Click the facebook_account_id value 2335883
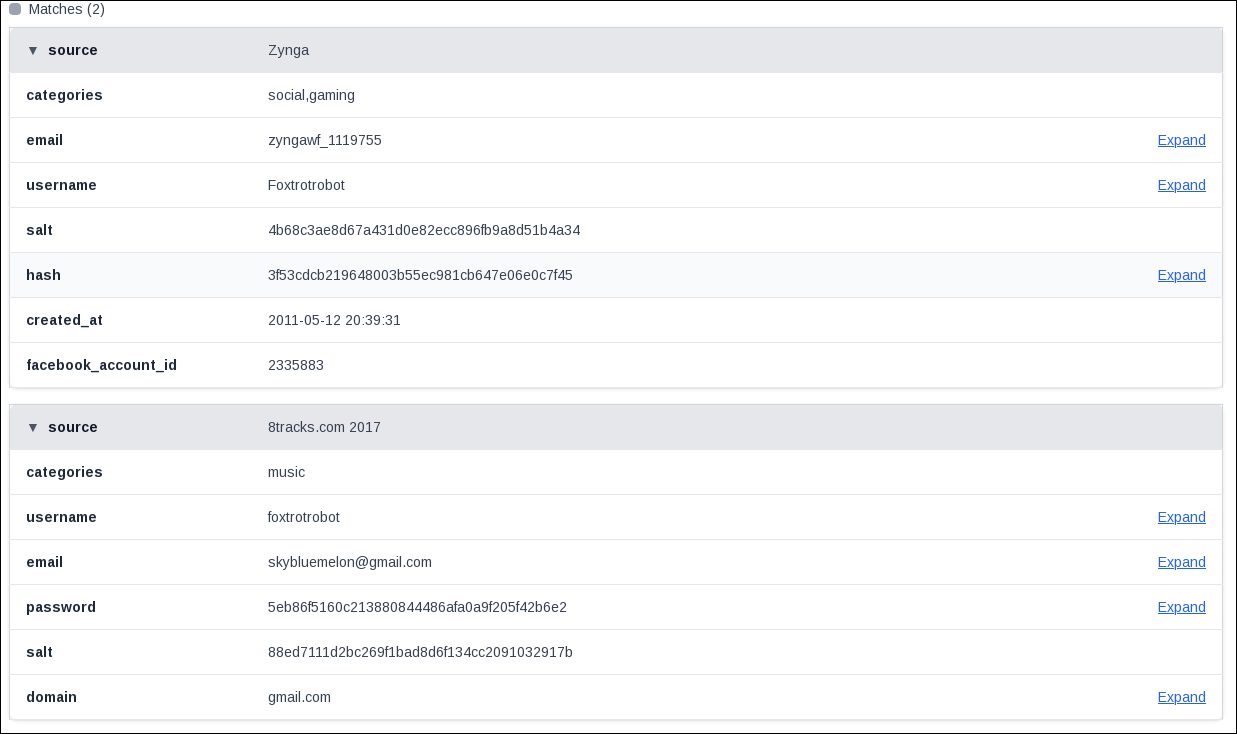The height and width of the screenshot is (734, 1237). coord(296,365)
